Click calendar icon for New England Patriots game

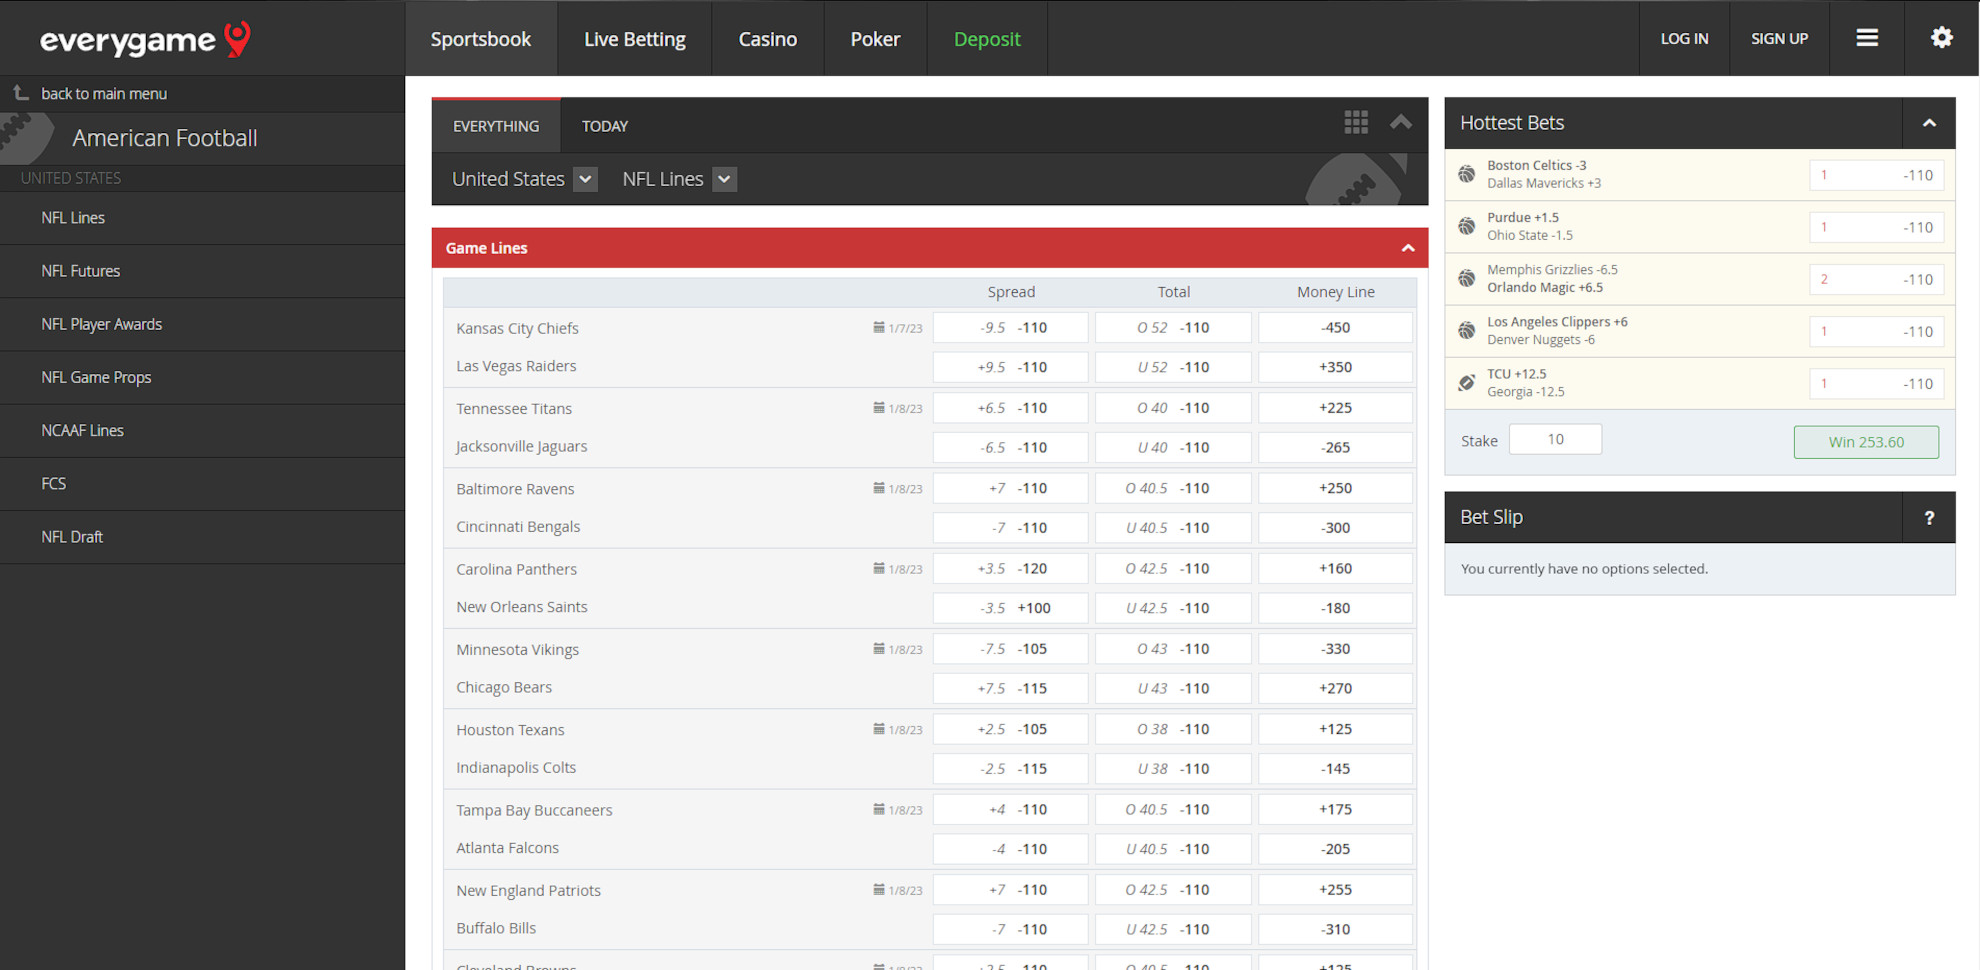click(x=879, y=889)
